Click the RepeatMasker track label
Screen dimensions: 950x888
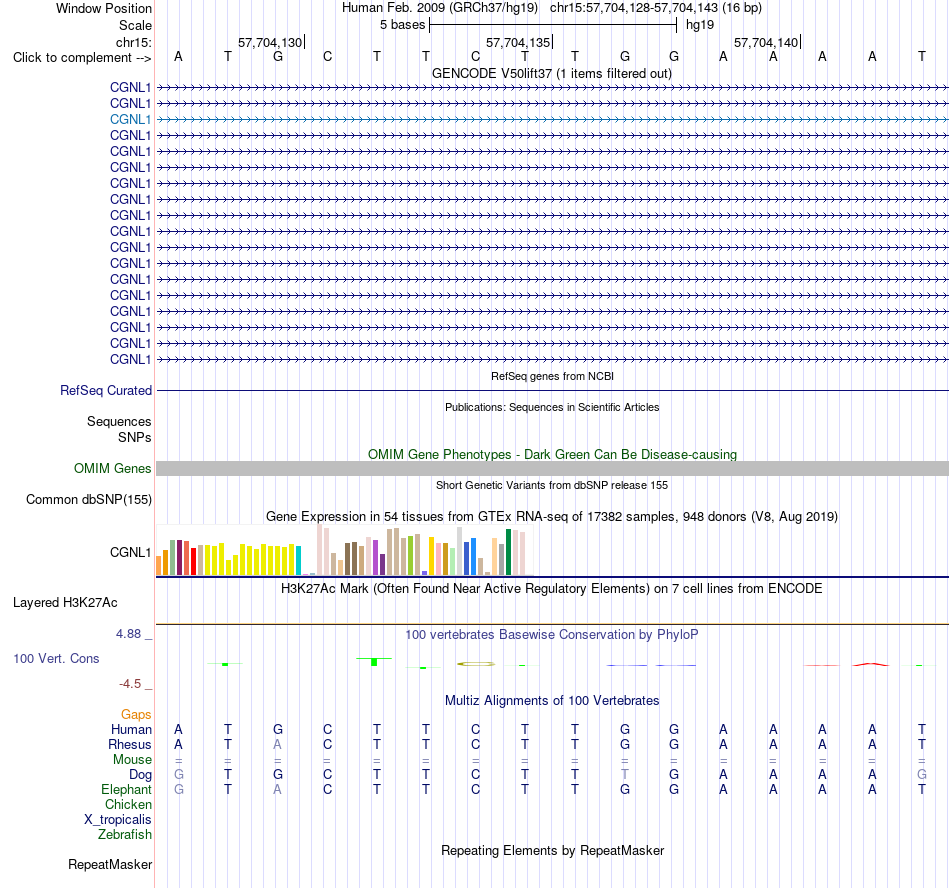click(x=110, y=864)
